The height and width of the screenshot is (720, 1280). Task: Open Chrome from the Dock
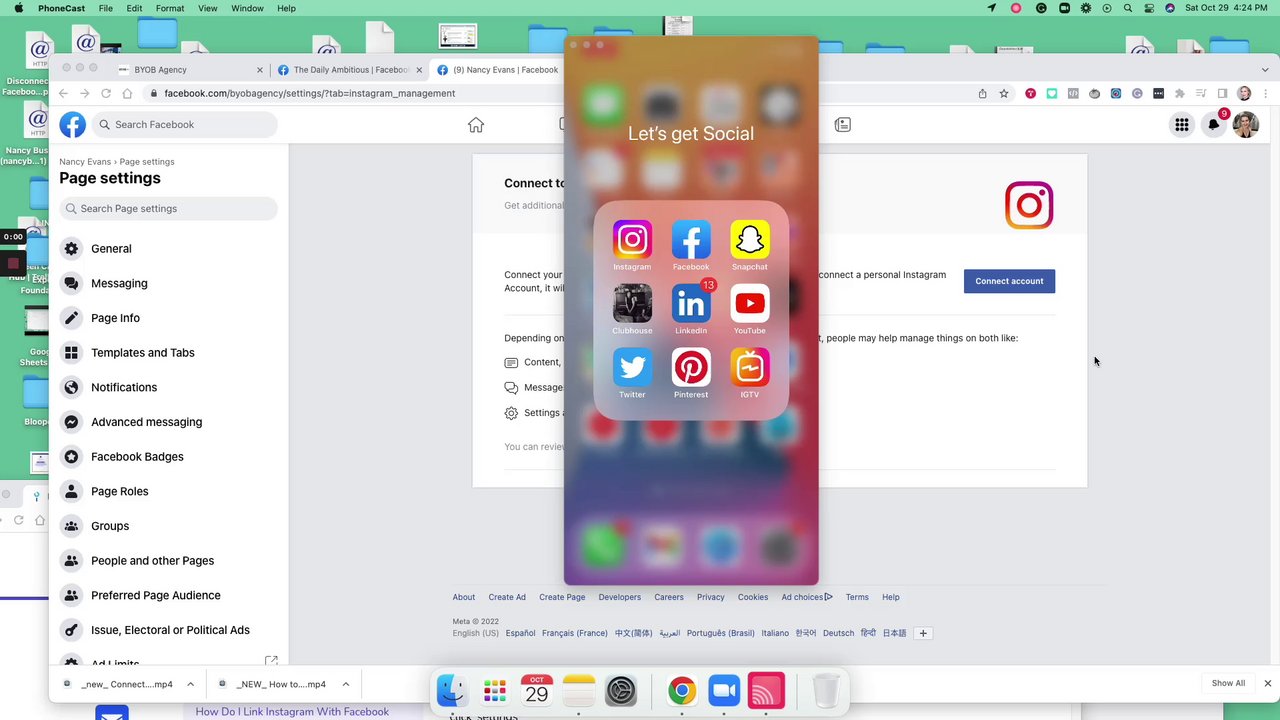[x=682, y=691]
